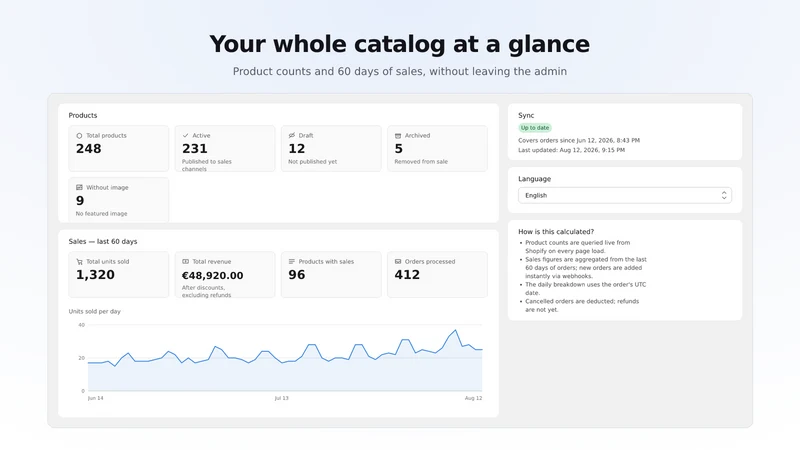800x450 pixels.
Task: Select the Active products value 231
Action: (x=195, y=149)
